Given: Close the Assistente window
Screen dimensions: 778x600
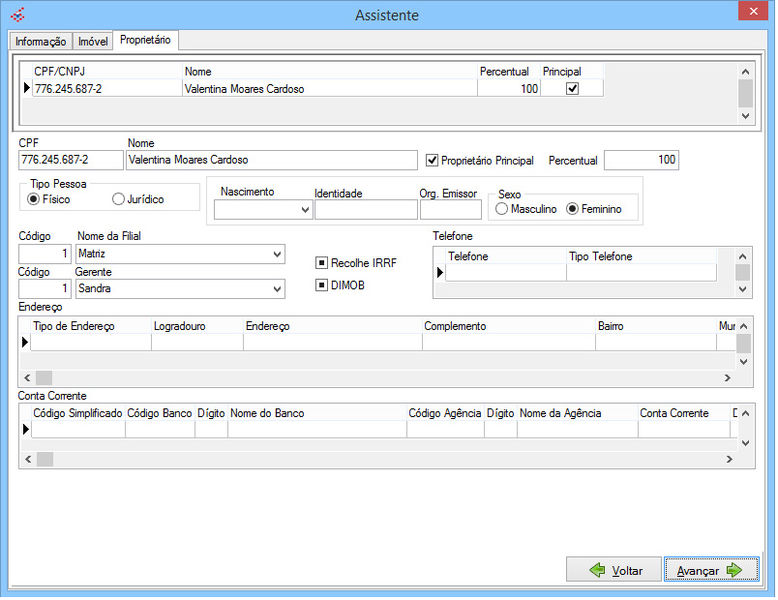Looking at the screenshot, I should click(750, 13).
